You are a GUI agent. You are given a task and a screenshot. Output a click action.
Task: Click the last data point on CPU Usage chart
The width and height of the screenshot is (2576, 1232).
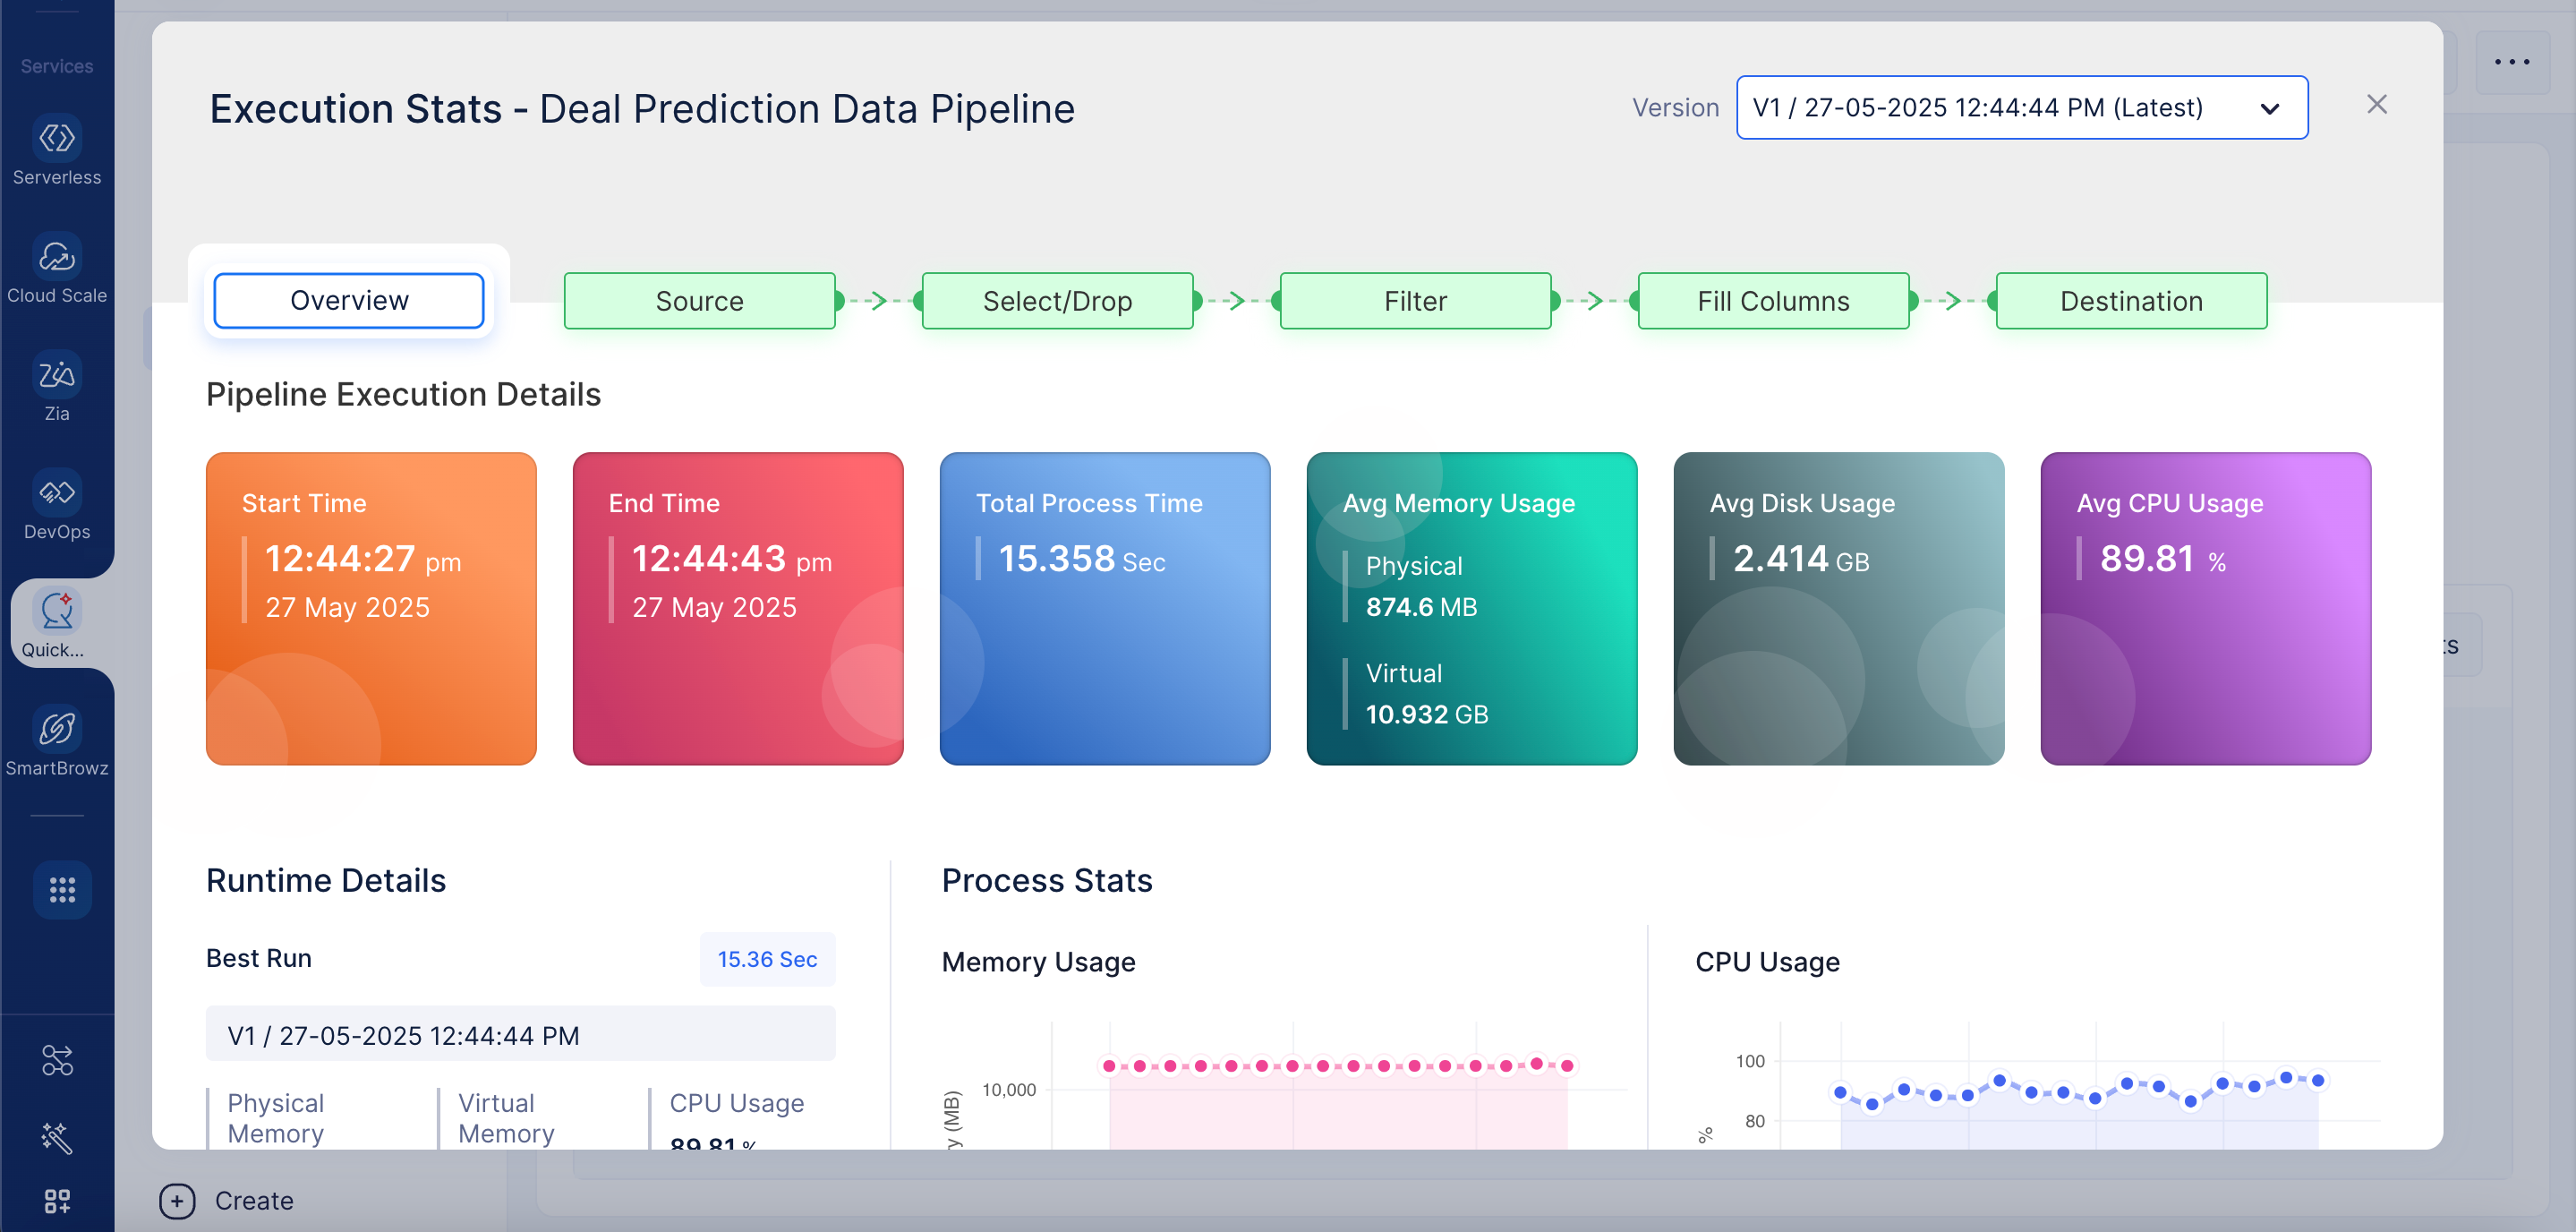click(x=2318, y=1080)
